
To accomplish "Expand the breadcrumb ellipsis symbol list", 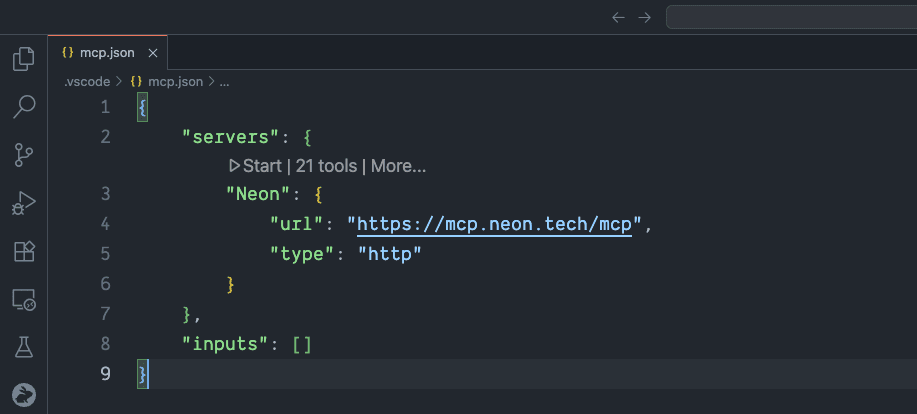I will coord(224,82).
